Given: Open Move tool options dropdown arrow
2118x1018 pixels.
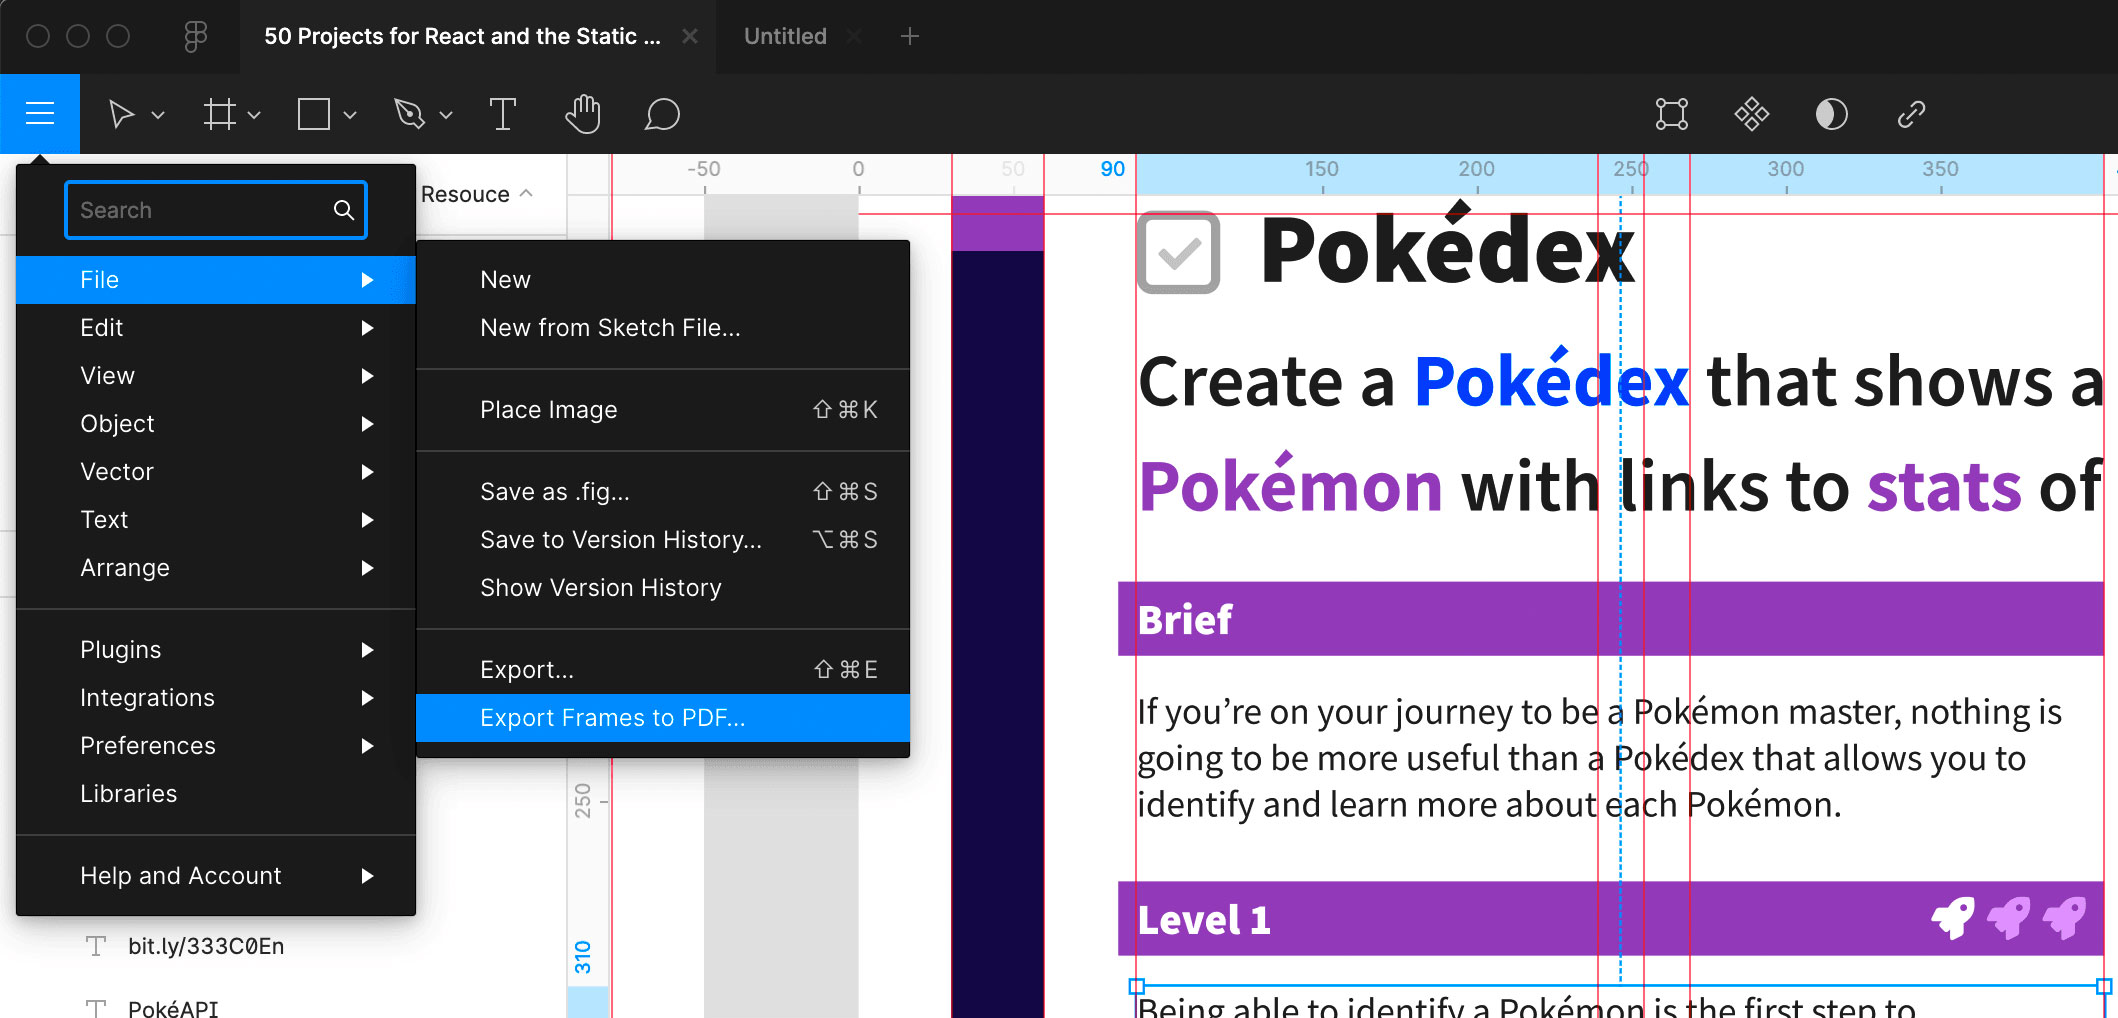Looking at the screenshot, I should pyautogui.click(x=158, y=115).
